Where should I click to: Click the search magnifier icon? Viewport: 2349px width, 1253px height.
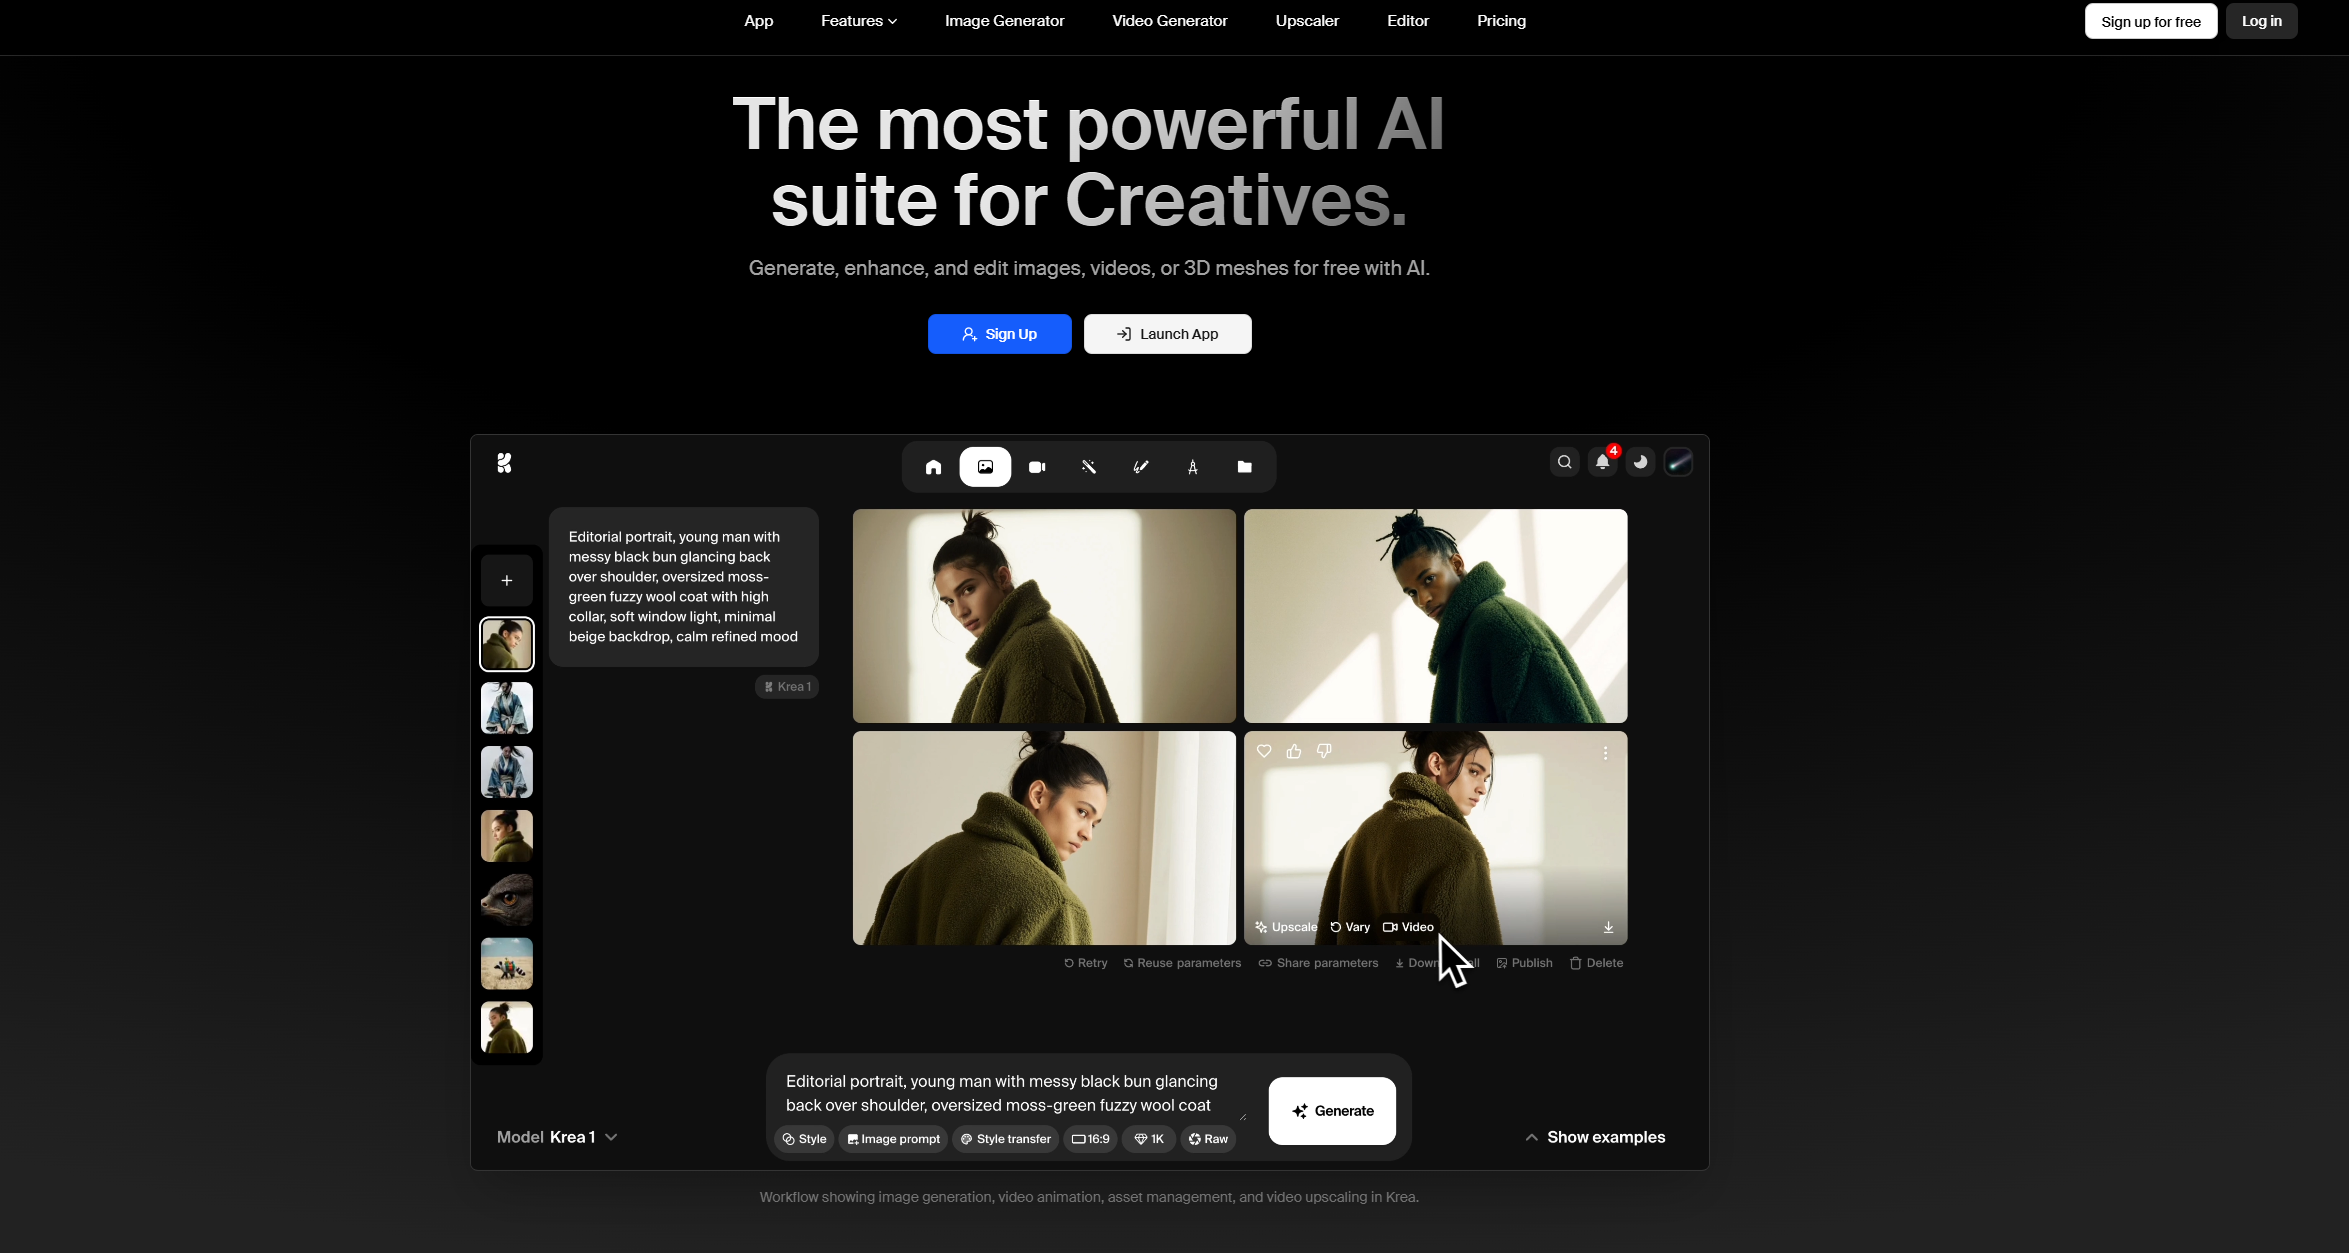[x=1564, y=462]
